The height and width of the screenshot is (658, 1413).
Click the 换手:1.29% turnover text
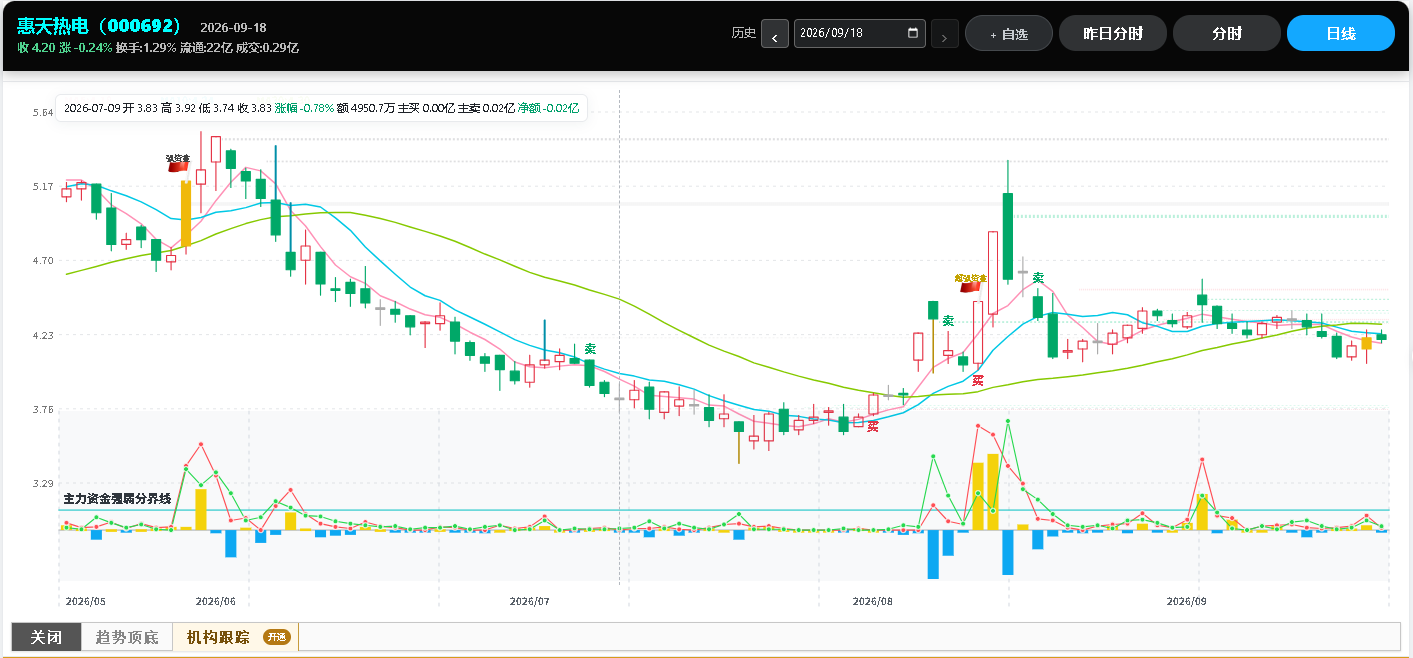pyautogui.click(x=146, y=47)
